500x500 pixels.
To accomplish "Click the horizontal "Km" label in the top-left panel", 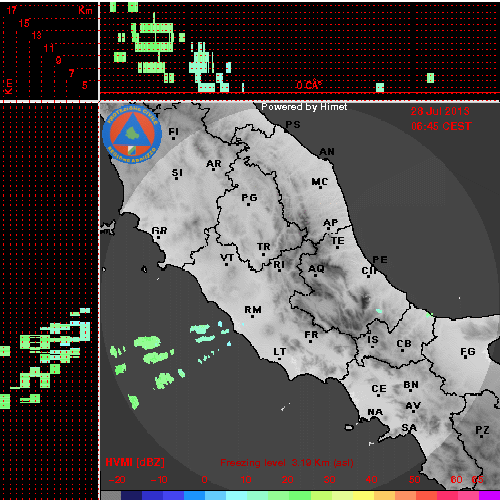I will [x=85, y=10].
